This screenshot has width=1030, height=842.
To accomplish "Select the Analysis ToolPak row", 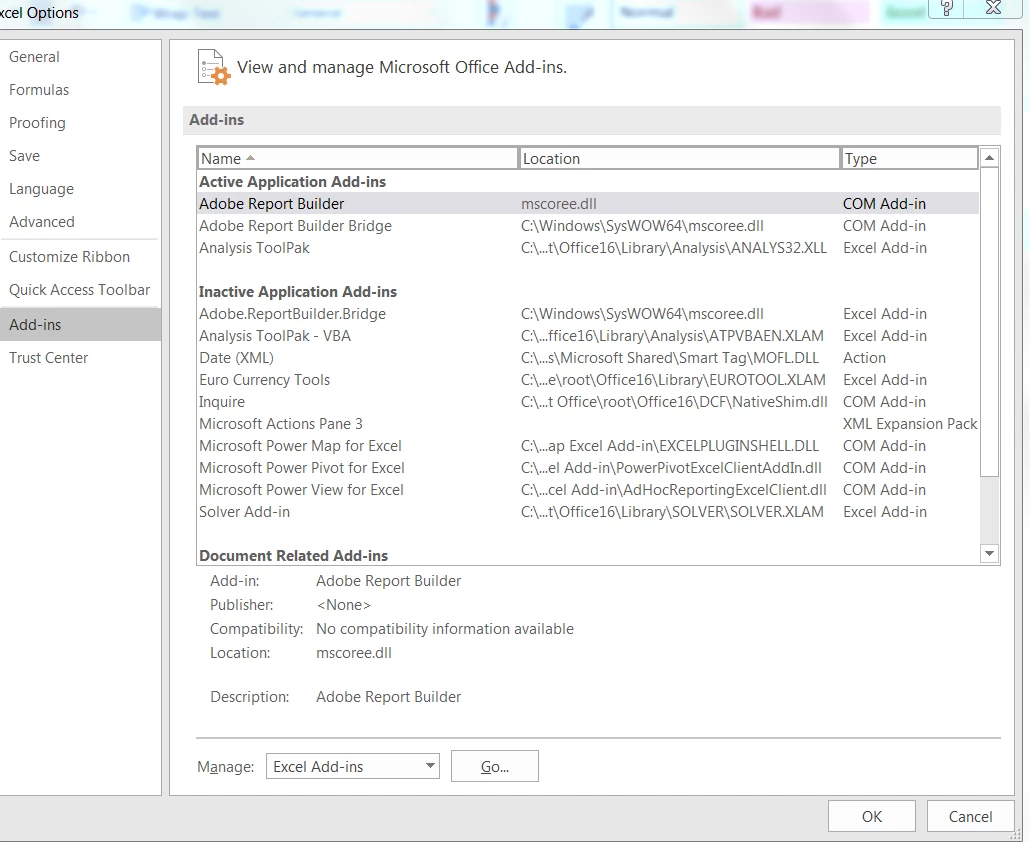I will point(588,248).
